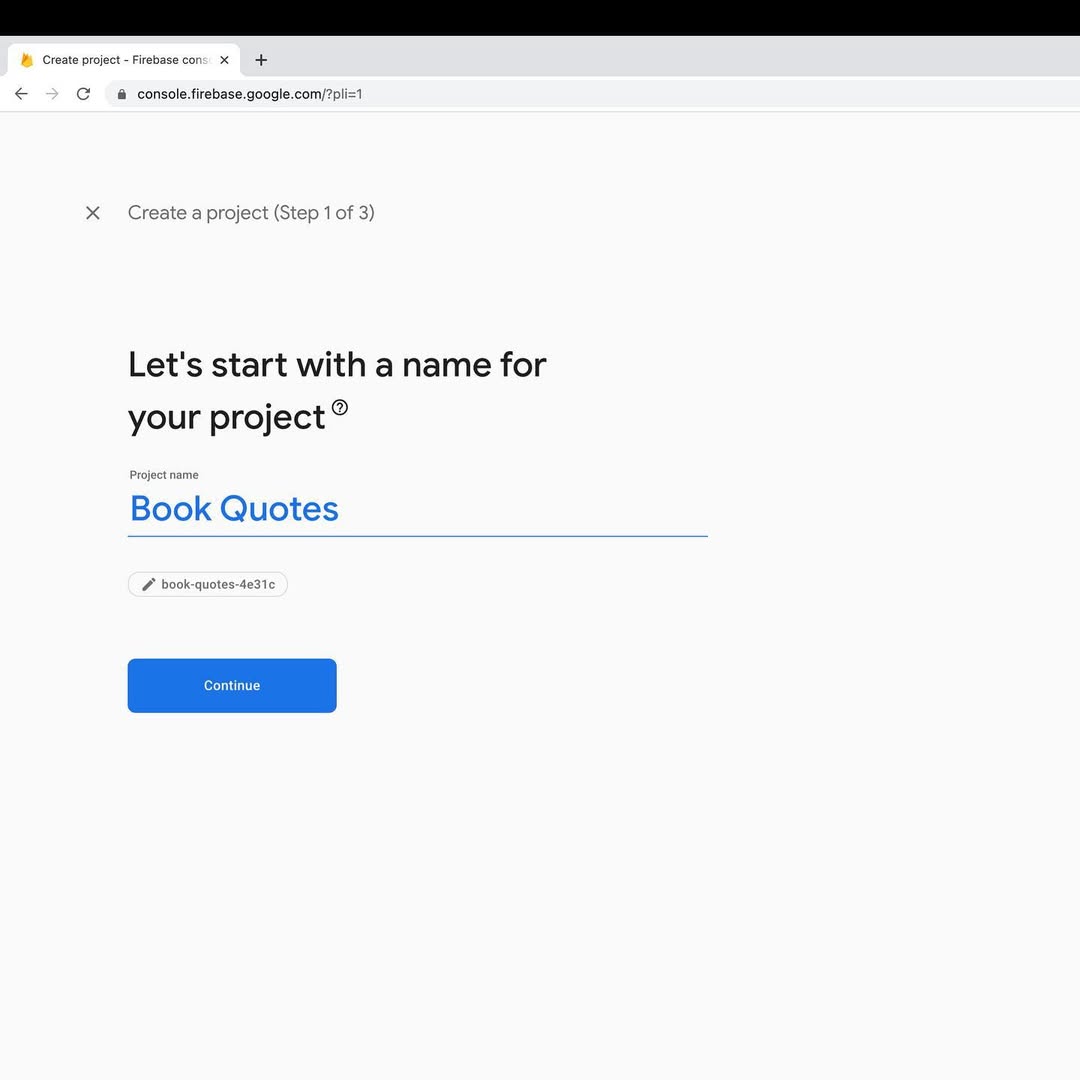Click the pencil edit icon for project ID

click(149, 585)
